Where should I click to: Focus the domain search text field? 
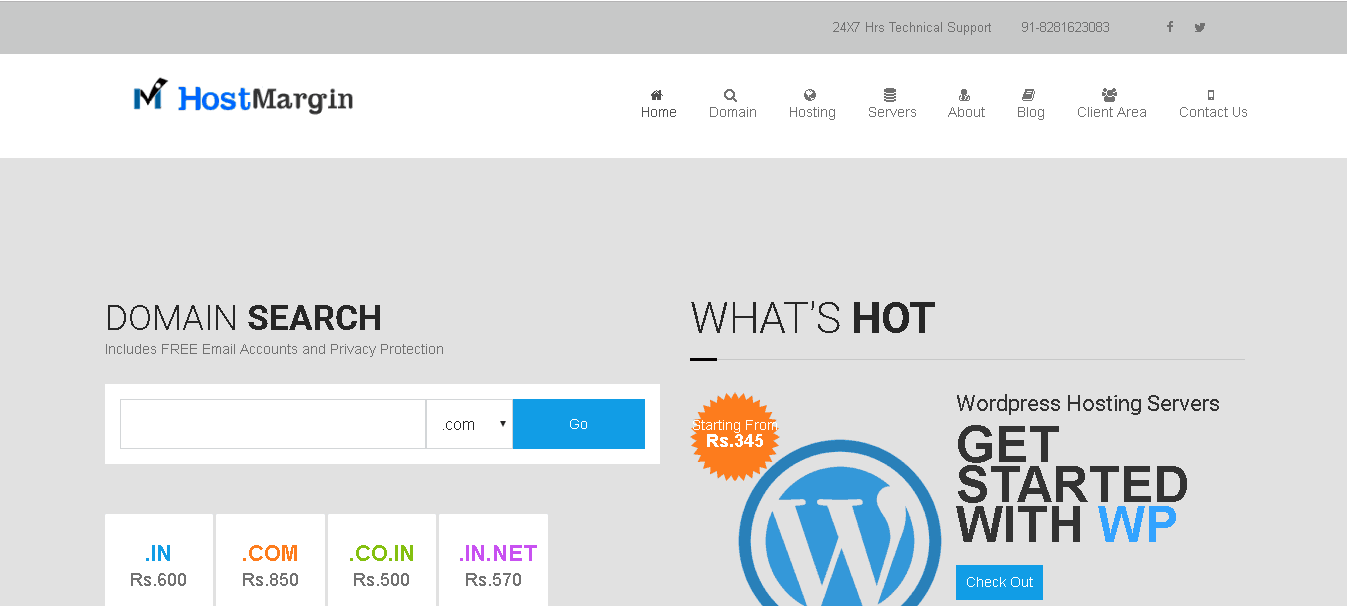click(273, 424)
